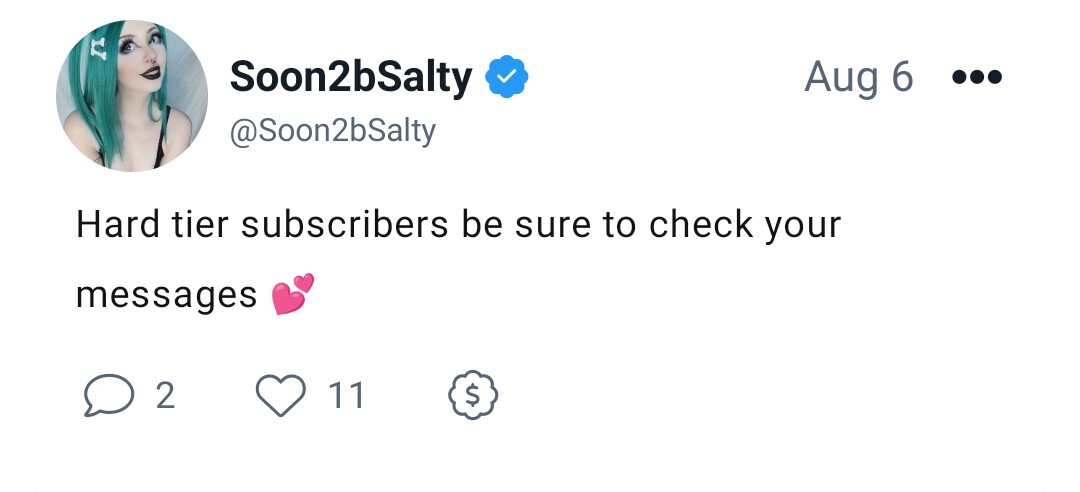The height and width of the screenshot is (492, 1080).
Task: Click the words "check your" in the post
Action: pos(745,226)
